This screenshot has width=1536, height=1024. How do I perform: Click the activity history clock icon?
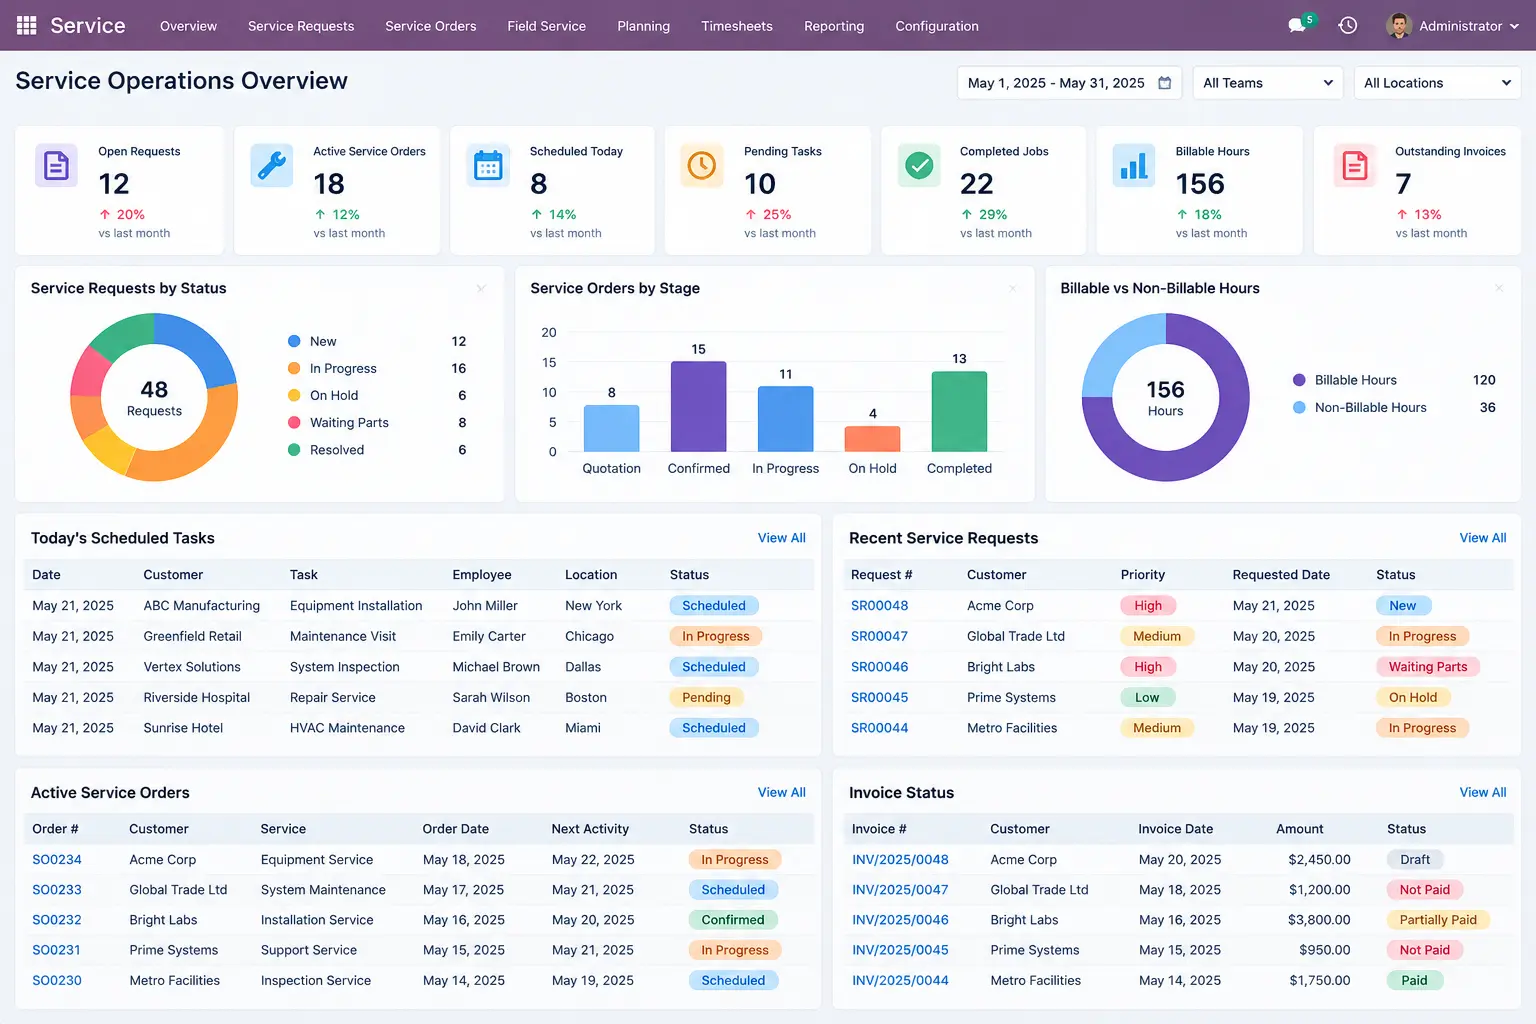coord(1348,26)
